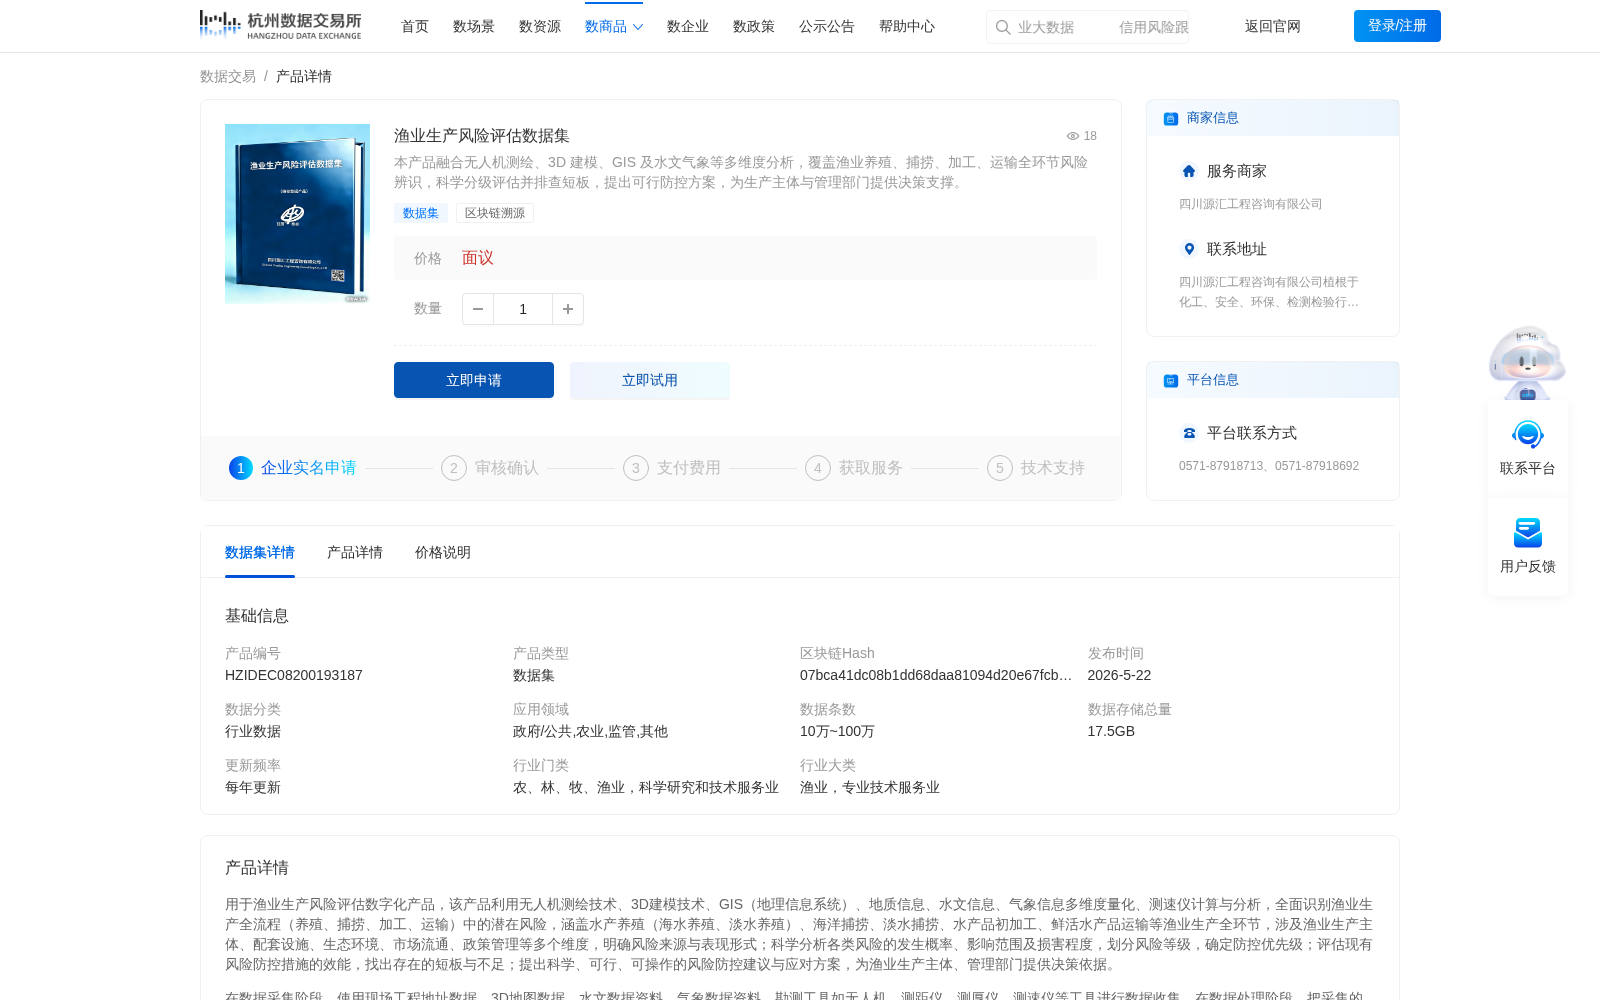The height and width of the screenshot is (1000, 1600).
Task: Expand the 数商品 dropdown arrow
Action: click(638, 27)
